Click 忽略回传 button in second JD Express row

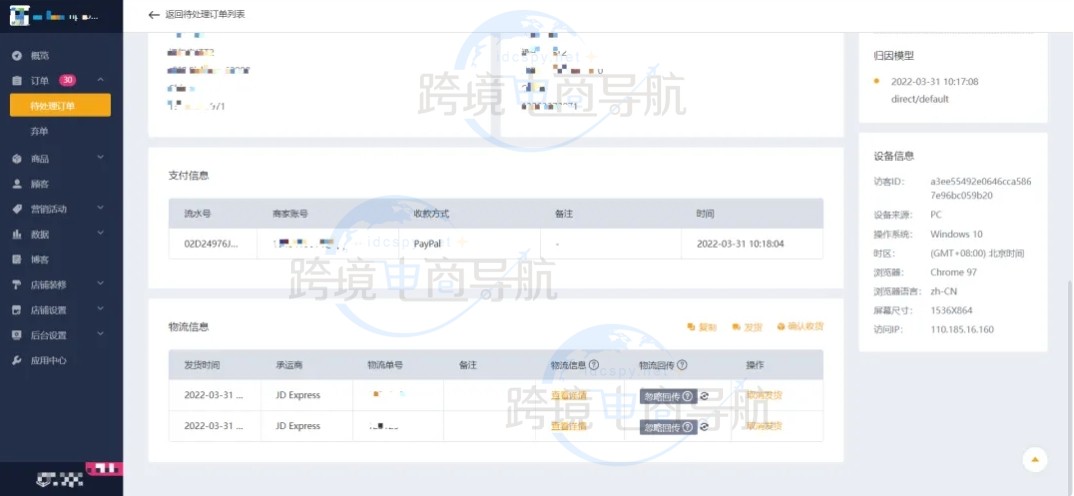pyautogui.click(x=668, y=427)
